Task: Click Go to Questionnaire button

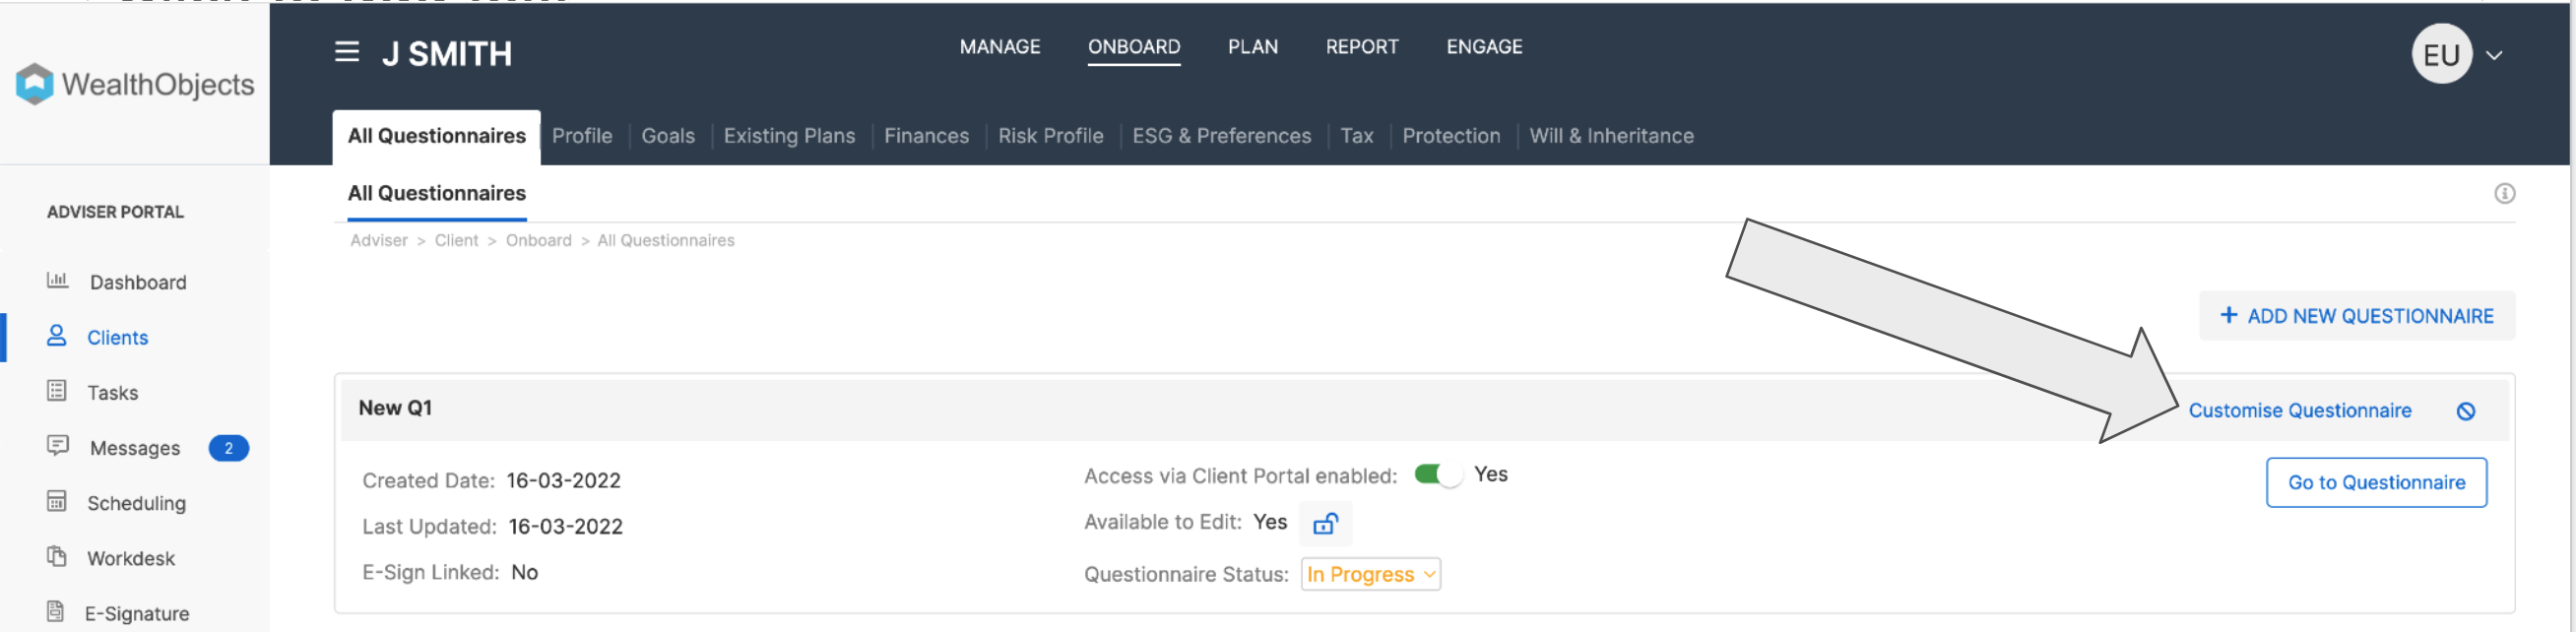Action: (2376, 483)
